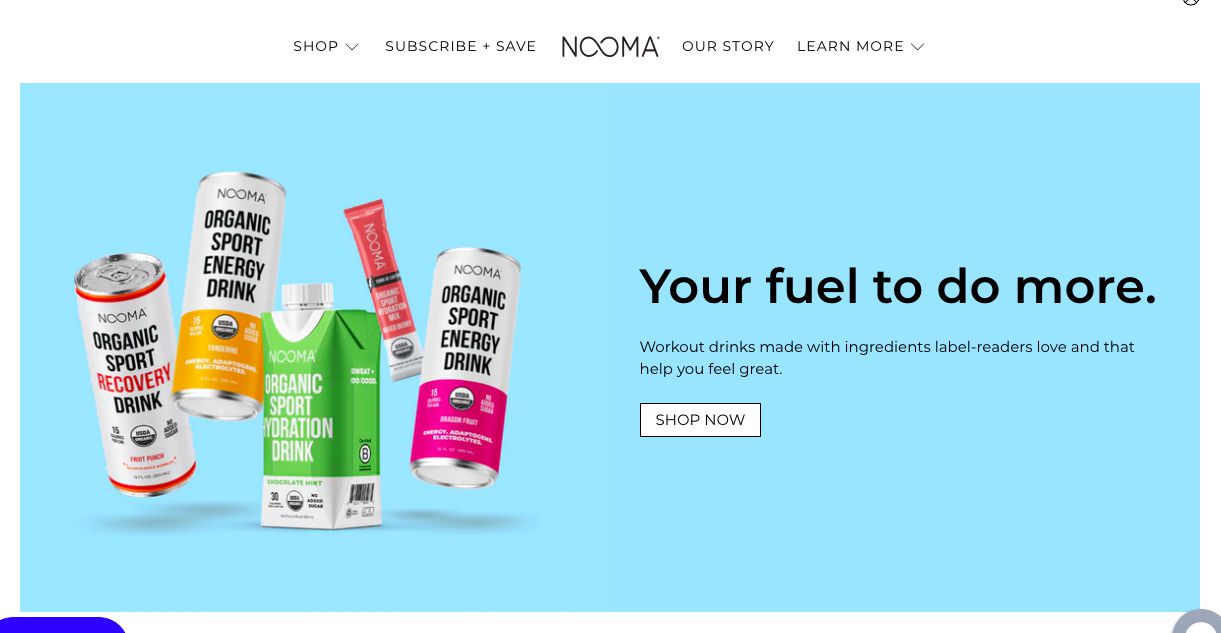Open the LEARN MORE menu label
This screenshot has height=633, width=1221.
[850, 46]
